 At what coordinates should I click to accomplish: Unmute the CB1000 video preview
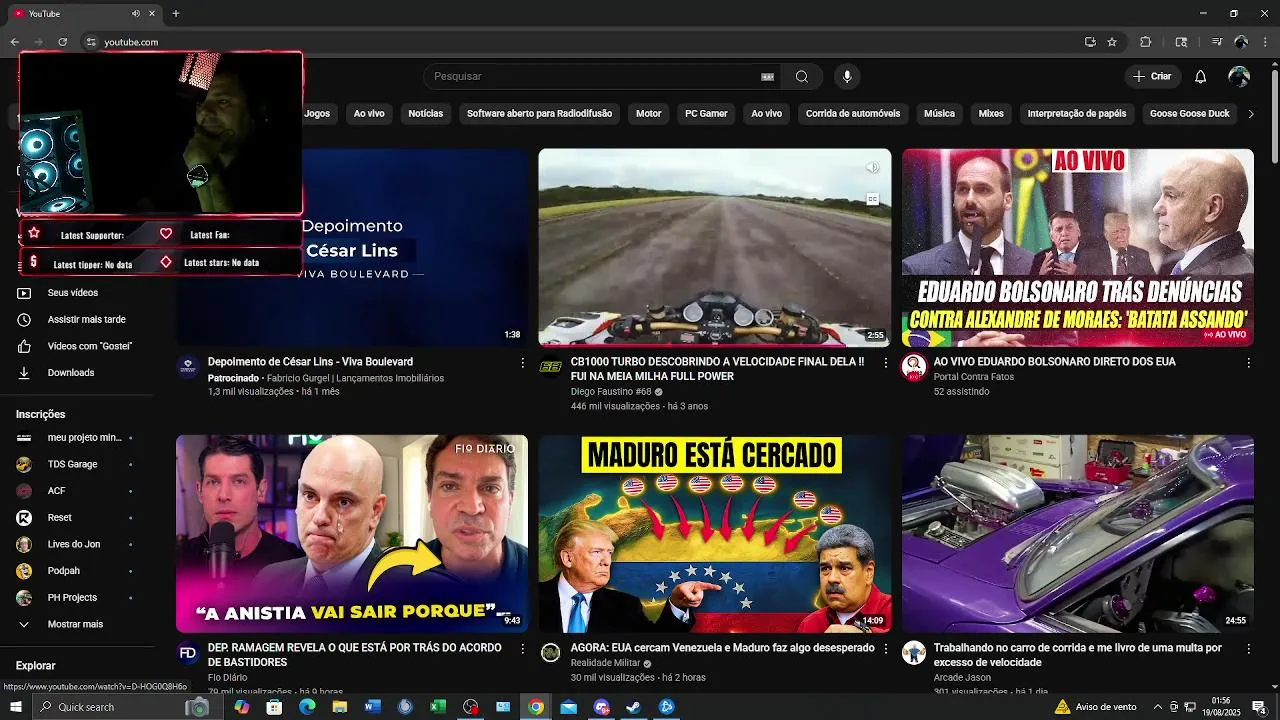coord(872,168)
